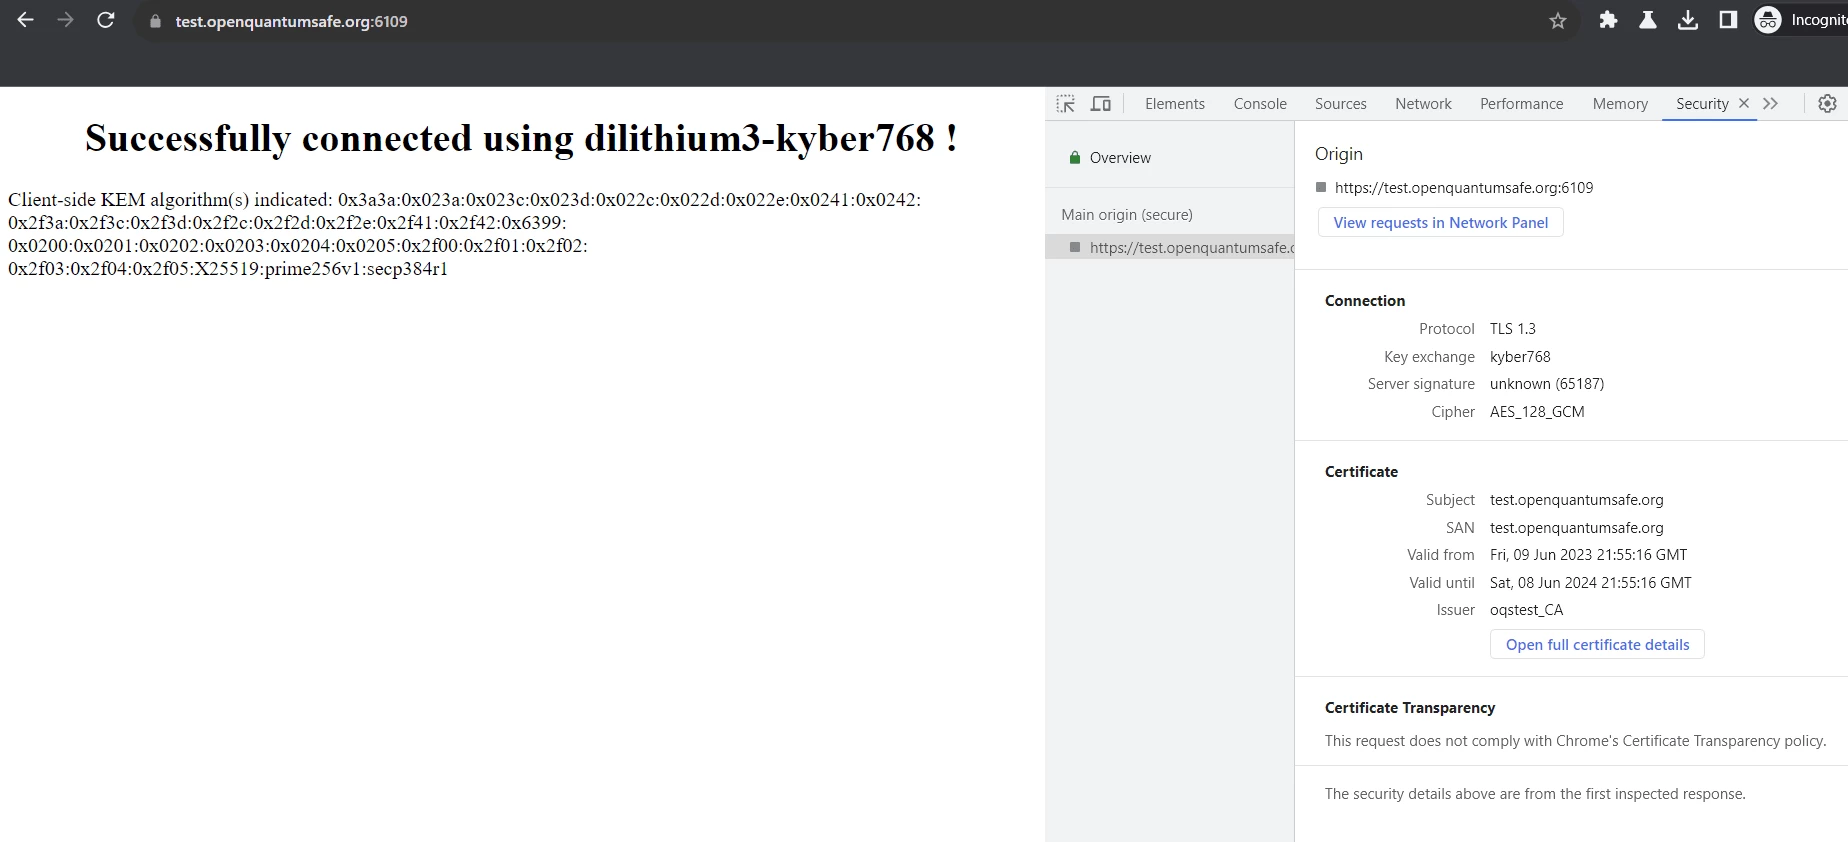Screen dimensions: 1848x842
Task: Switch to the Performance tab
Action: pos(1521,104)
